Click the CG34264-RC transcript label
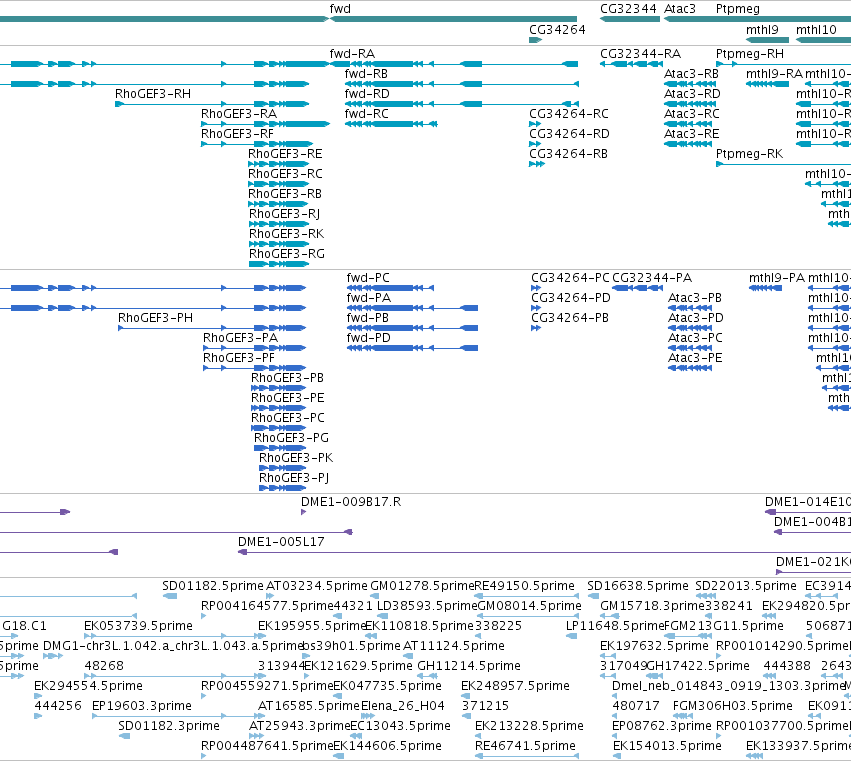The height and width of the screenshot is (761, 851). [x=569, y=114]
